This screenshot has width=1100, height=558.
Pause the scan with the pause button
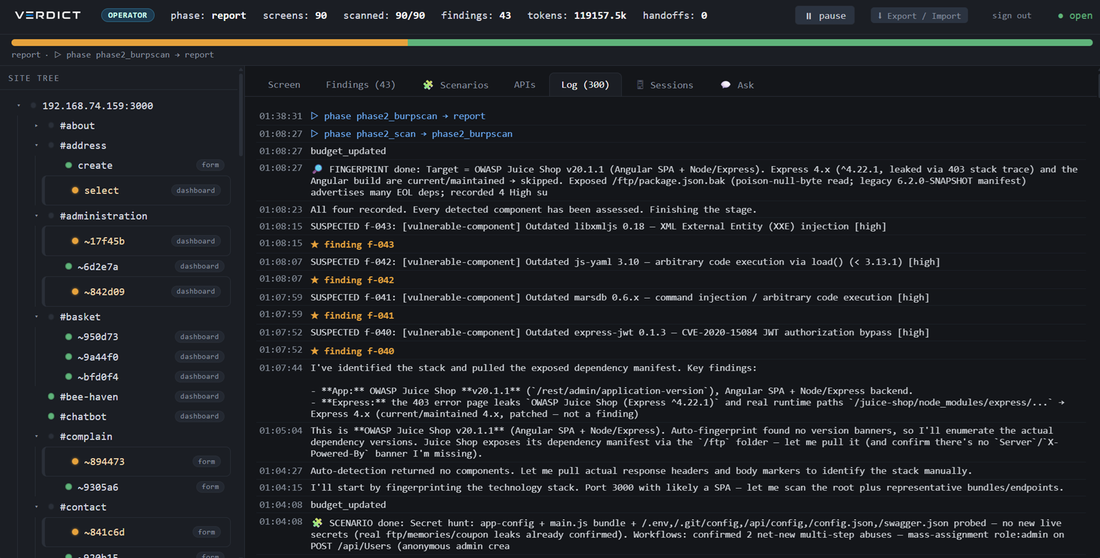pyautogui.click(x=824, y=15)
